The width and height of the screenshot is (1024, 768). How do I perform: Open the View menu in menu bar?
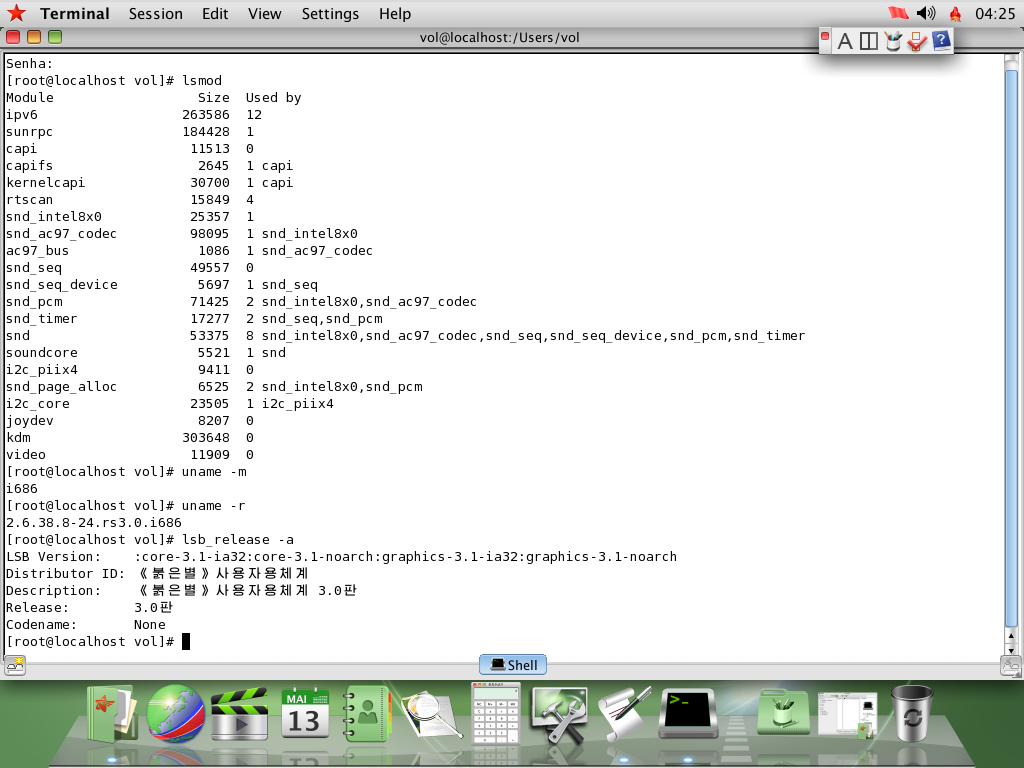click(265, 14)
